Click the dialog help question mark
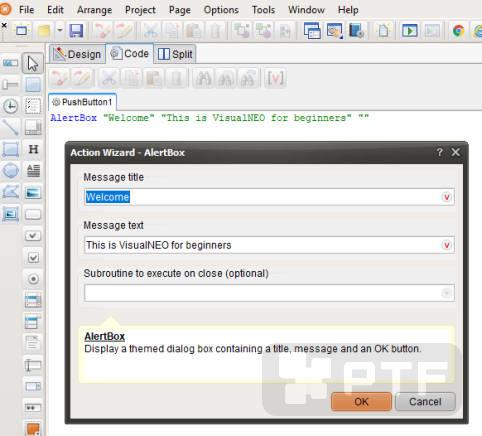The image size is (482, 436). [x=440, y=152]
